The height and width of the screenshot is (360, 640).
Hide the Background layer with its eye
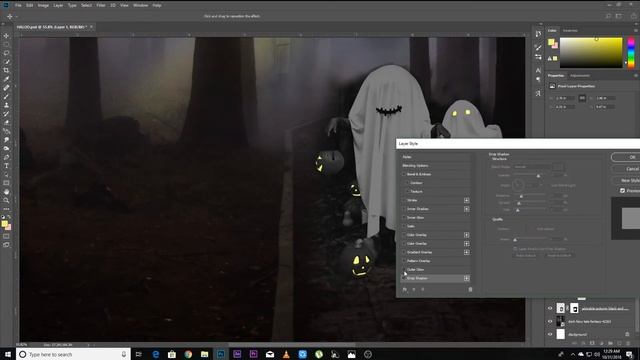[550, 334]
